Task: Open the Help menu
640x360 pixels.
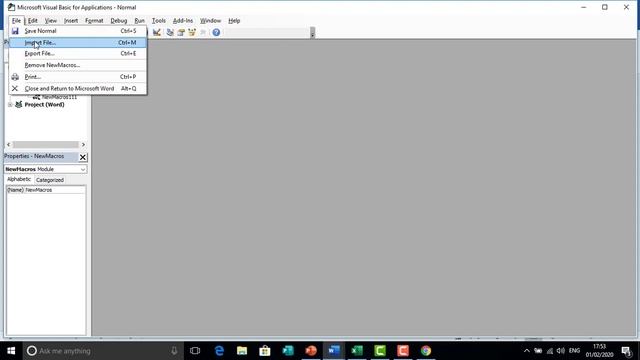Action: tap(234, 20)
